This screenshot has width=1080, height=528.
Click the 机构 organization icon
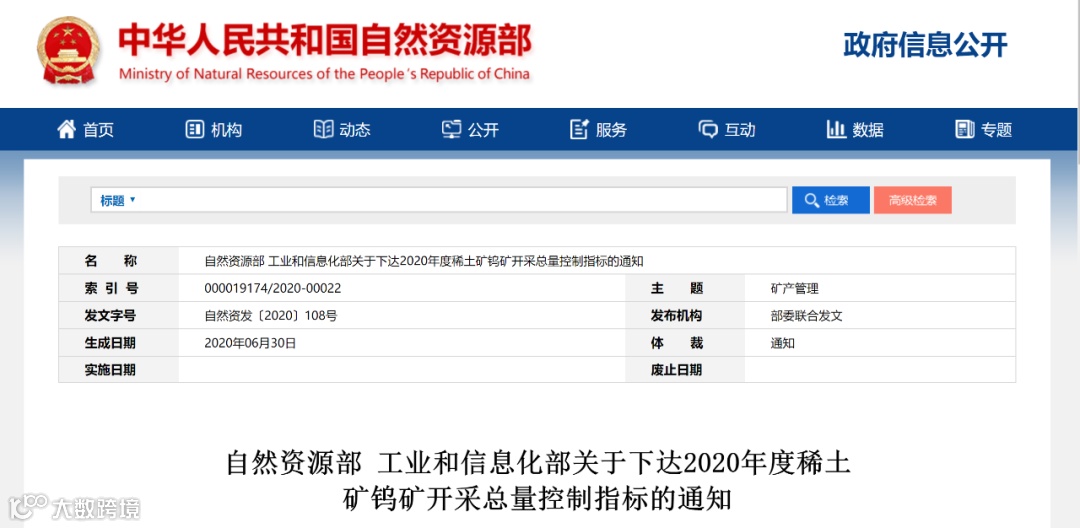click(195, 129)
